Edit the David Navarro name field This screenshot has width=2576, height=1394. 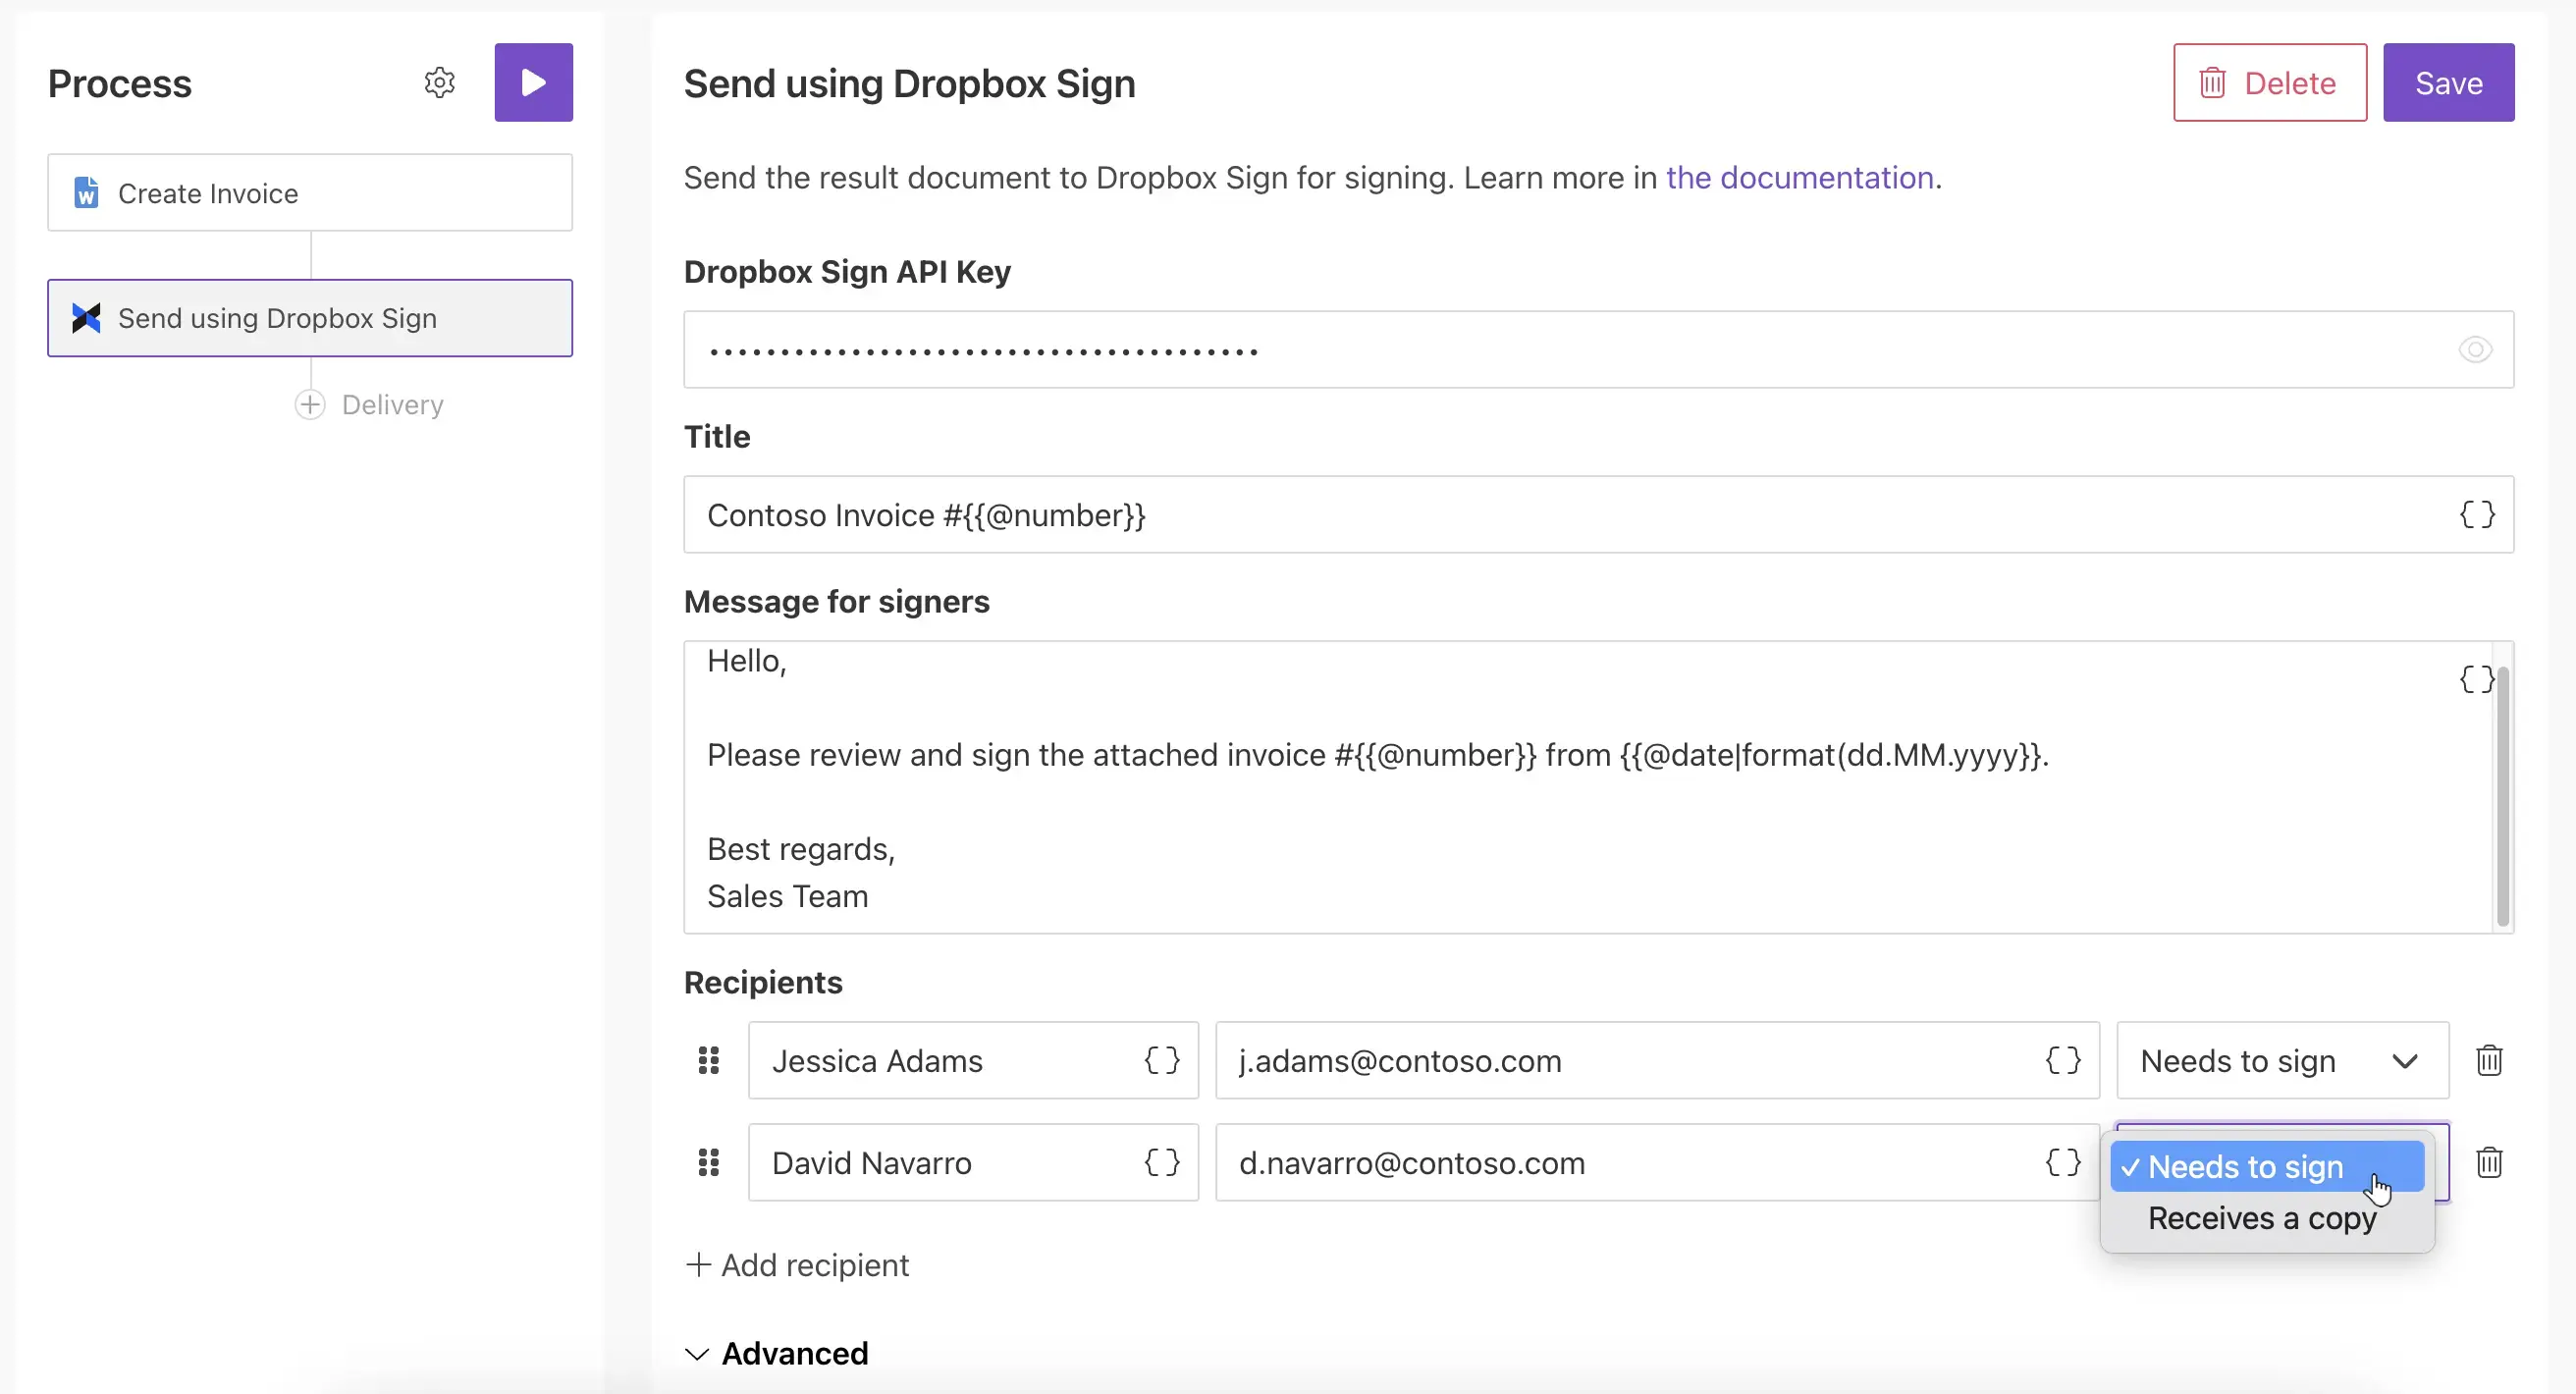[x=972, y=1162]
